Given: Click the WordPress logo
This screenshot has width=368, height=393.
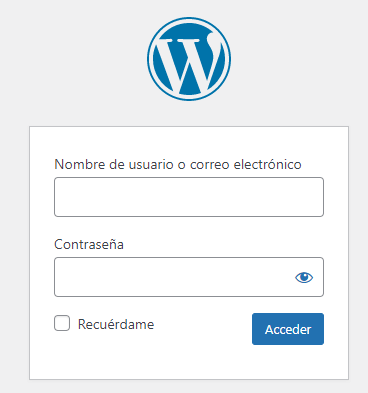Looking at the screenshot, I should [189, 59].
